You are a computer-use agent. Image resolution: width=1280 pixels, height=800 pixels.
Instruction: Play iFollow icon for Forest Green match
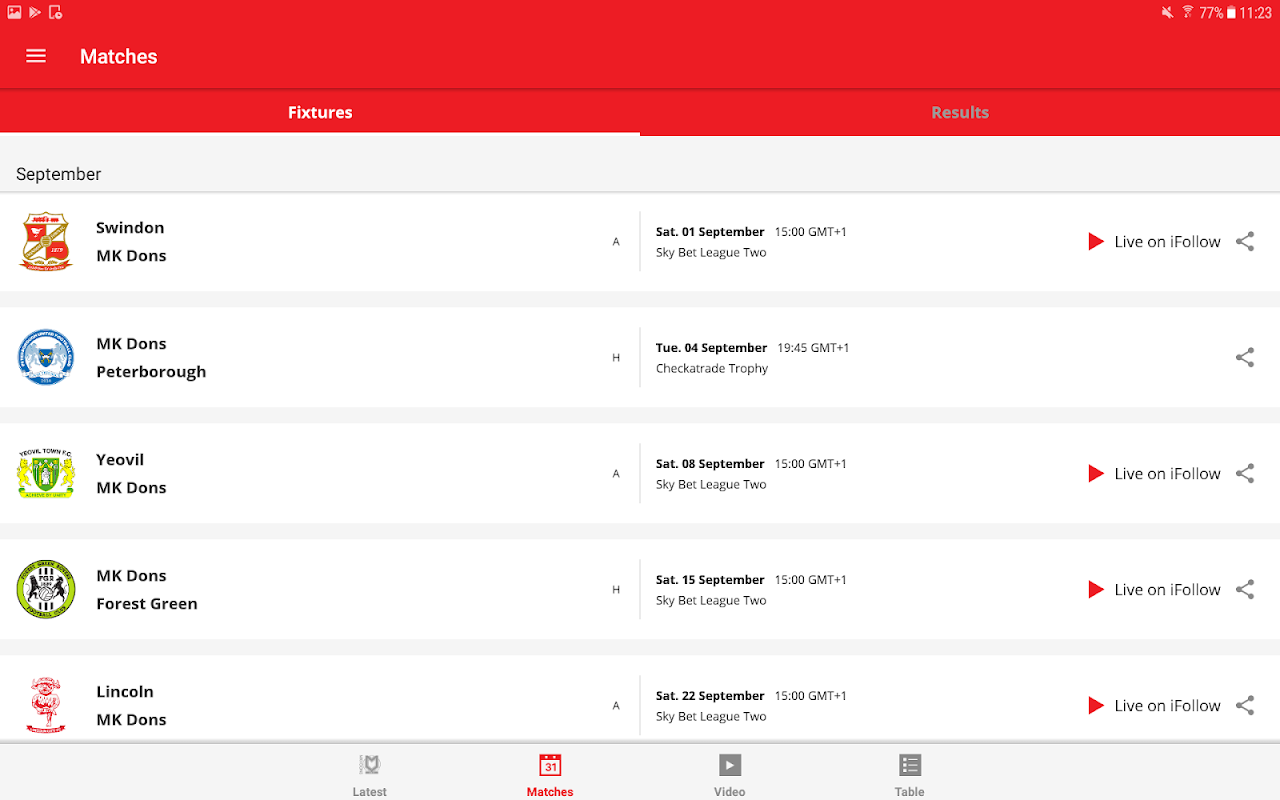[x=1096, y=589]
